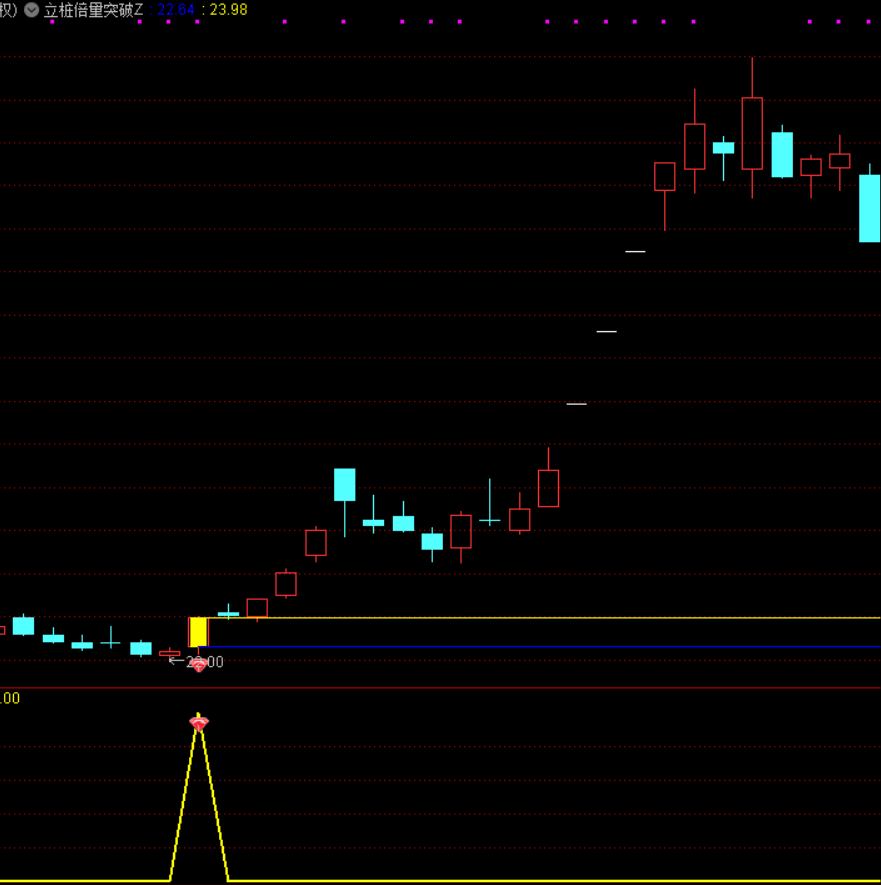The image size is (881, 885).
Task: Click the large cyan candle at far right edge
Action: click(x=869, y=208)
